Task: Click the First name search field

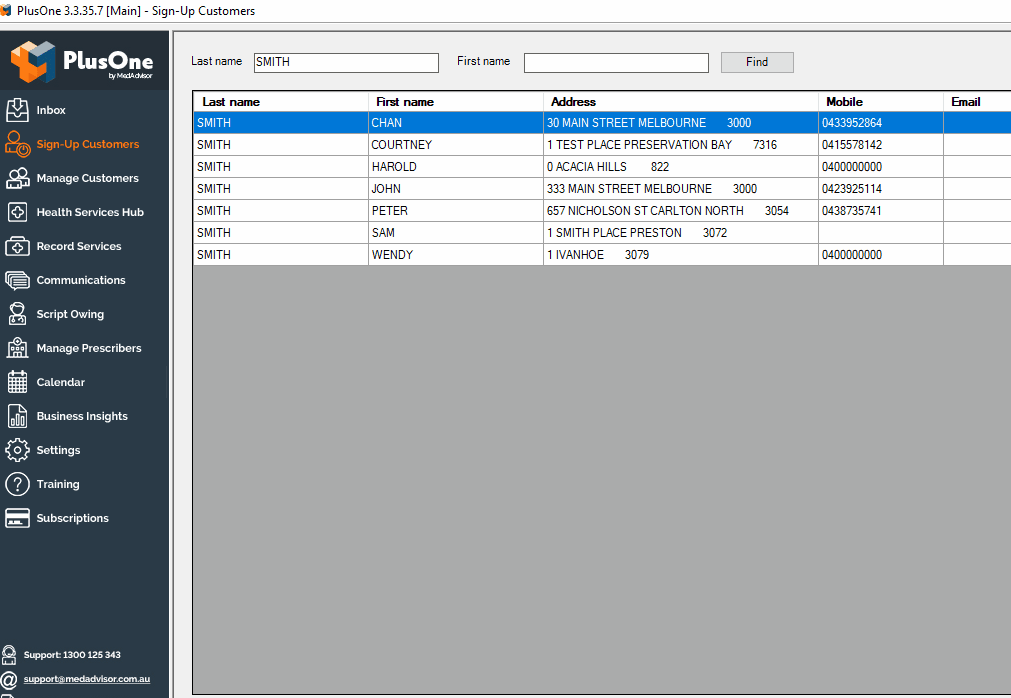Action: click(x=616, y=63)
